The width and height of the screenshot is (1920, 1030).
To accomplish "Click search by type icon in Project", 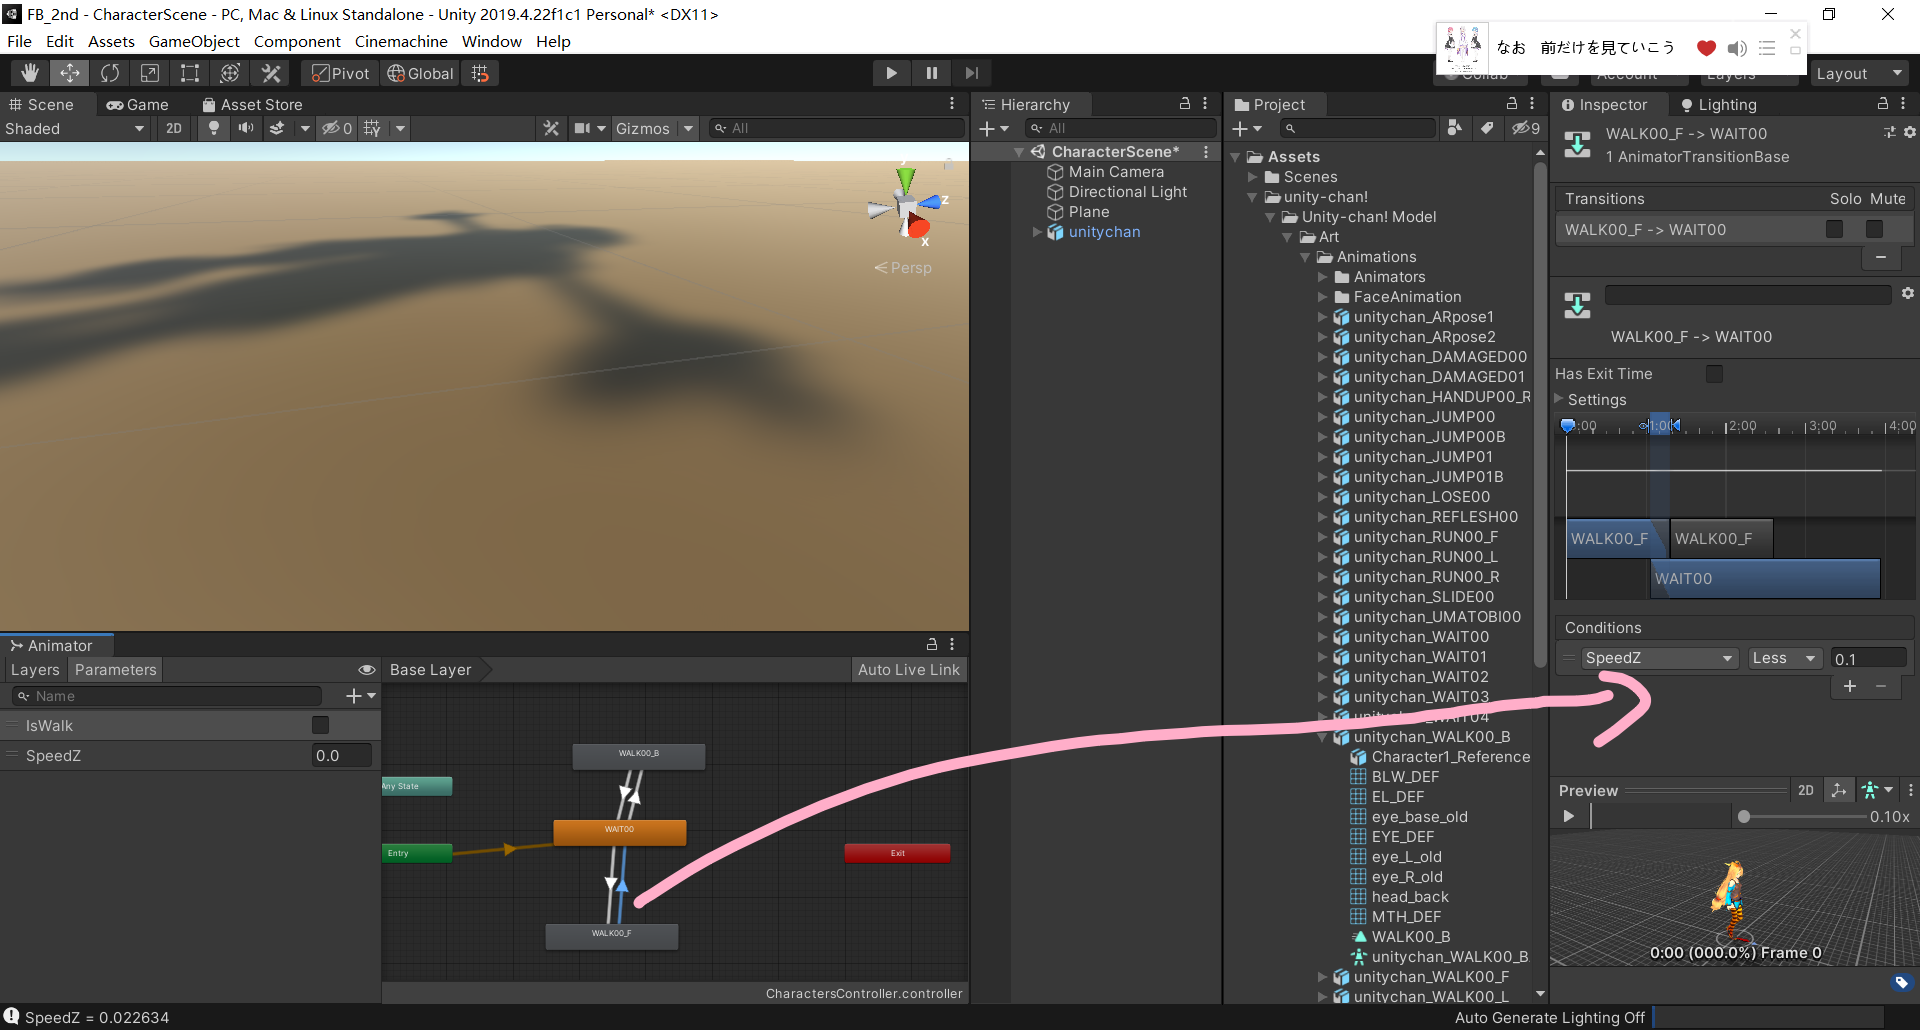I will click(x=1455, y=128).
